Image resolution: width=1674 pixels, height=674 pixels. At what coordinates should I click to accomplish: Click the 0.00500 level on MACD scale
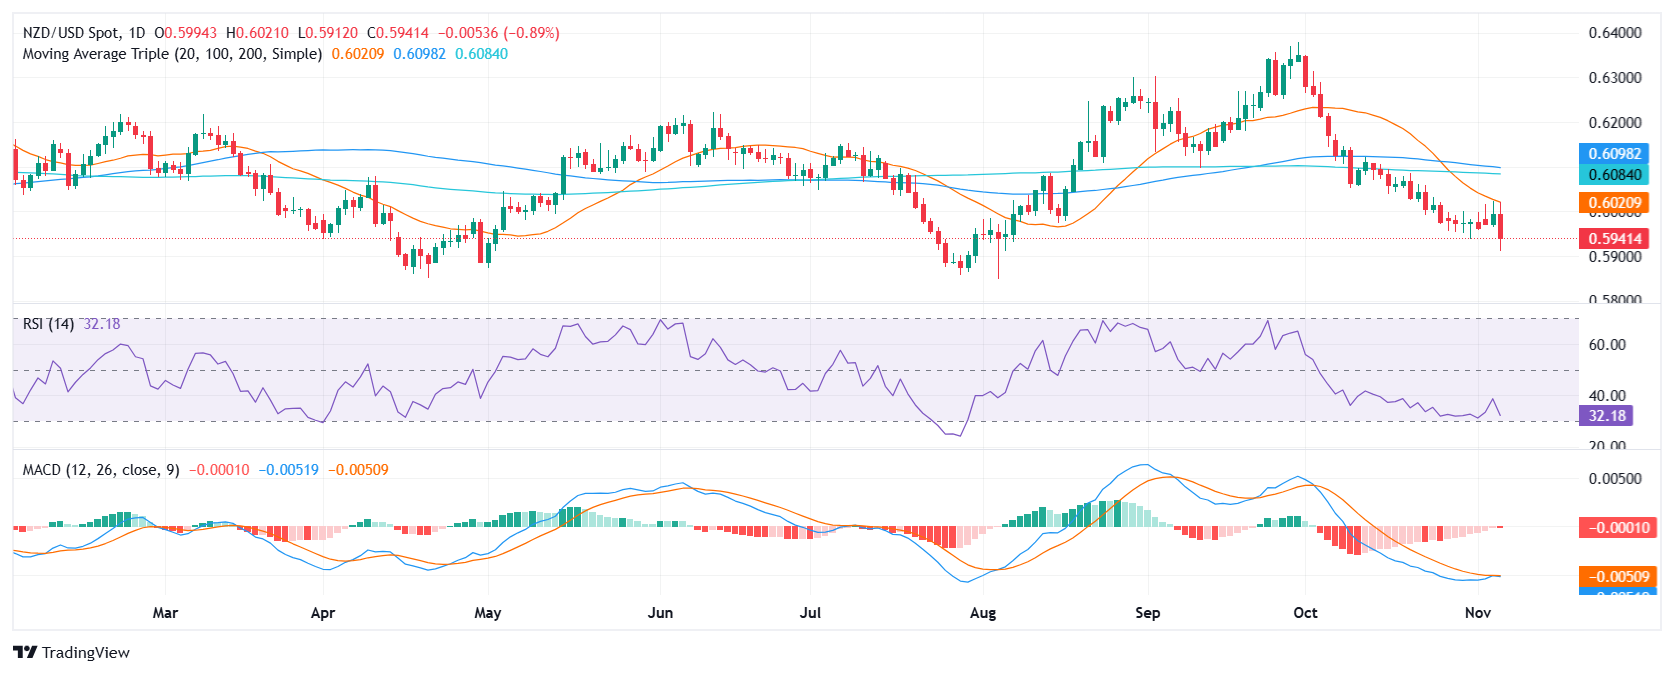[1614, 479]
